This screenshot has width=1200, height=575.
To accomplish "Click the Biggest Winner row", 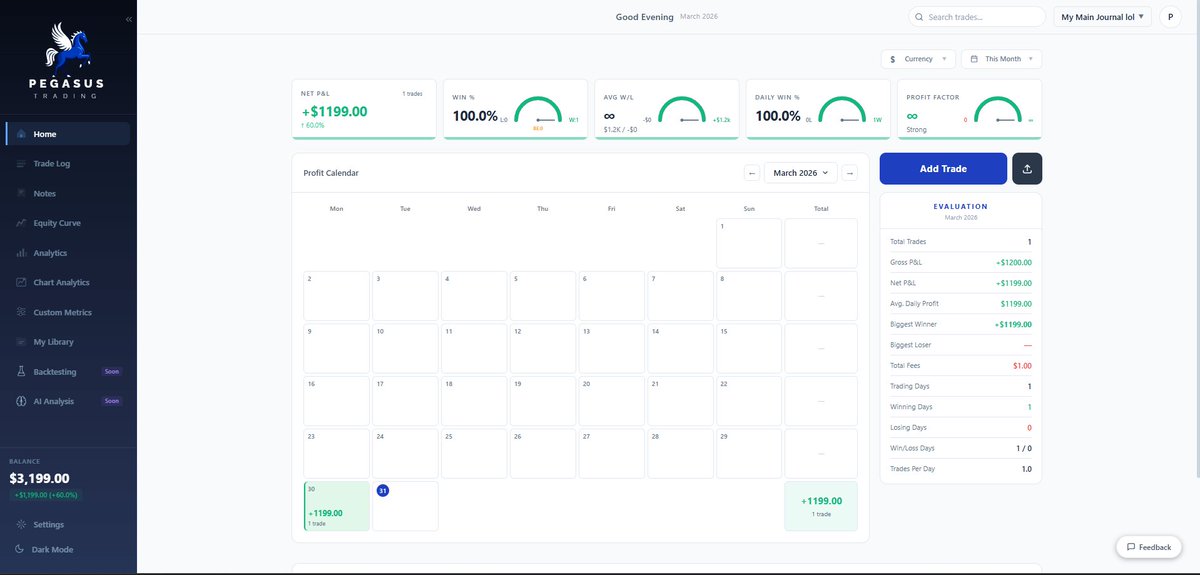I will click(961, 324).
